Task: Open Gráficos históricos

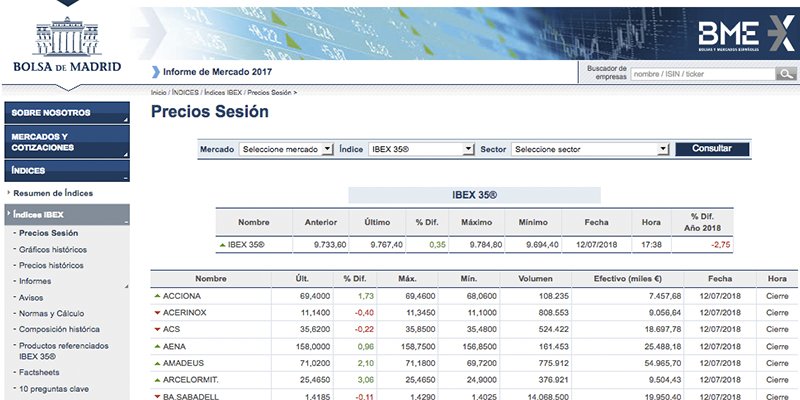Action: (x=53, y=249)
